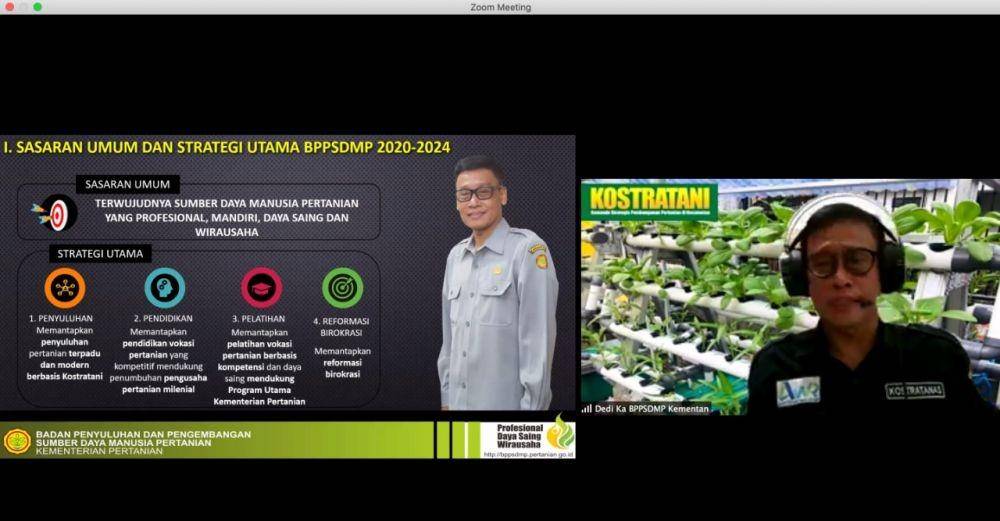This screenshot has height=521, width=1000.
Task: Select the Dedi Ka BPPSDMP Kementan participant video
Action: (790, 297)
